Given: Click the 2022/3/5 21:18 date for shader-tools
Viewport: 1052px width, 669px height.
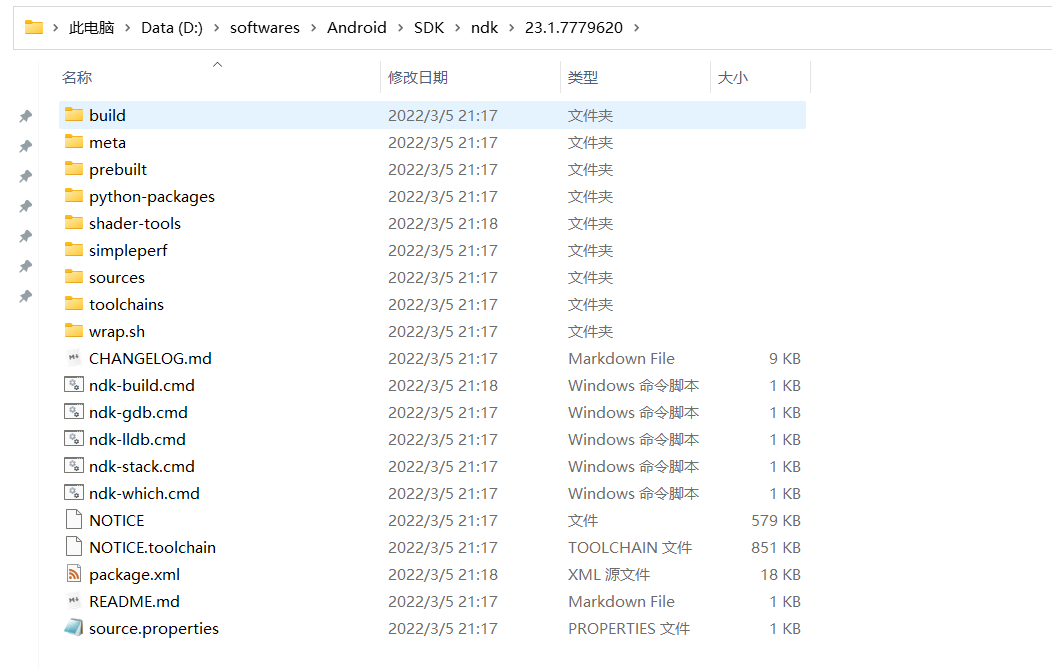Looking at the screenshot, I should [443, 223].
